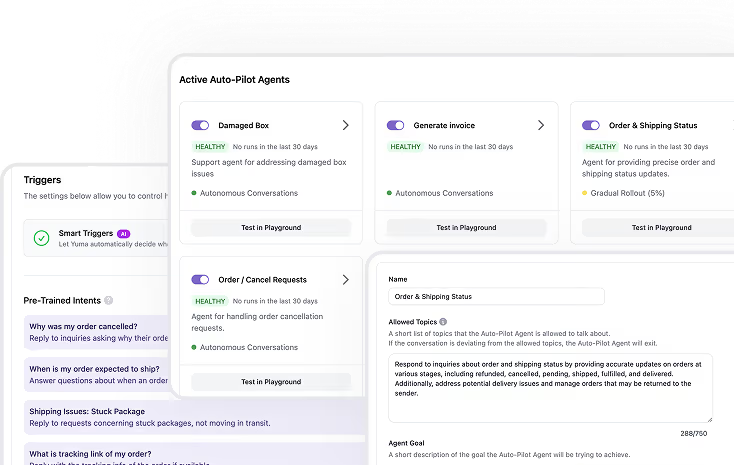Viewport: 734px width, 465px height.
Task: Click the '288/750' character counter
Action: point(693,434)
